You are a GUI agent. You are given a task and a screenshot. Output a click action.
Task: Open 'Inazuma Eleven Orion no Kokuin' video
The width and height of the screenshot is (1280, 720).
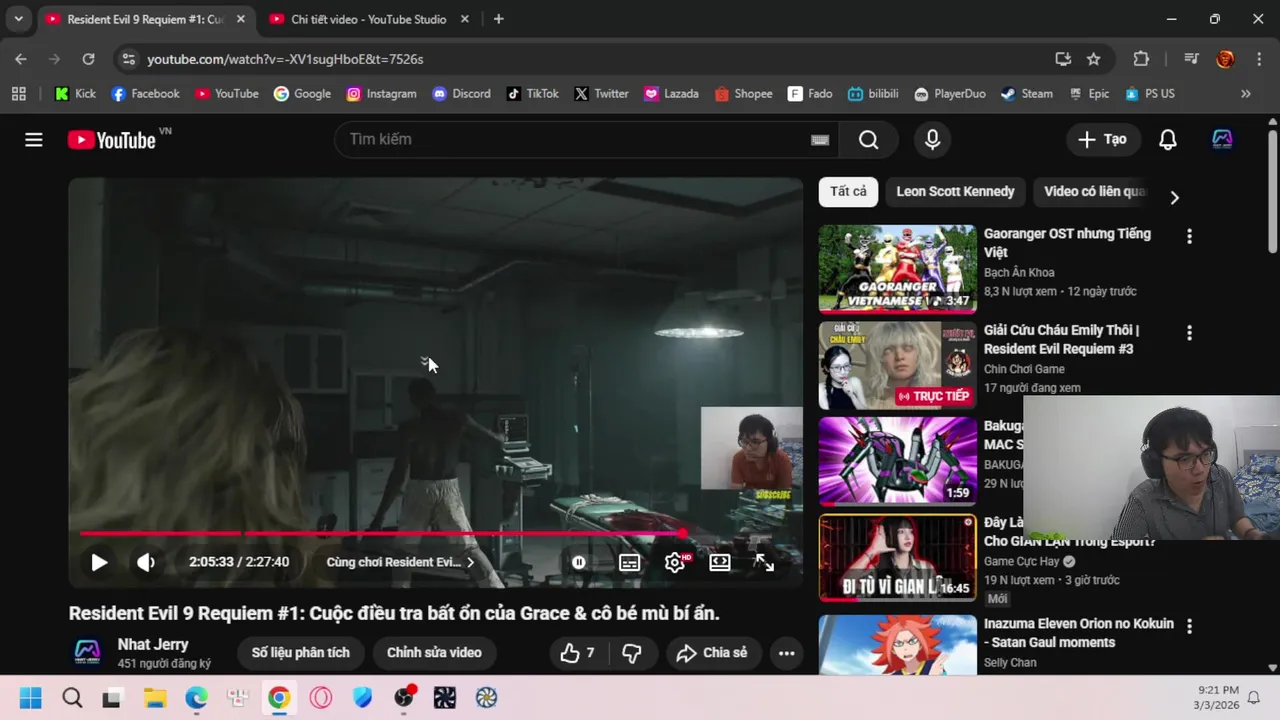(1078, 633)
